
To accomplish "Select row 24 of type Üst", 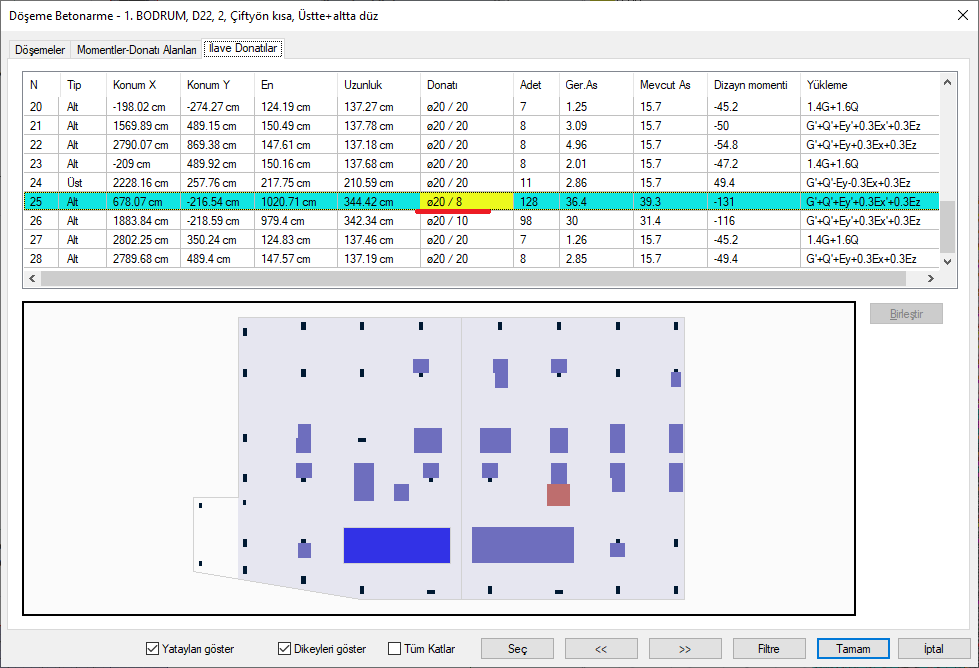I will point(481,182).
